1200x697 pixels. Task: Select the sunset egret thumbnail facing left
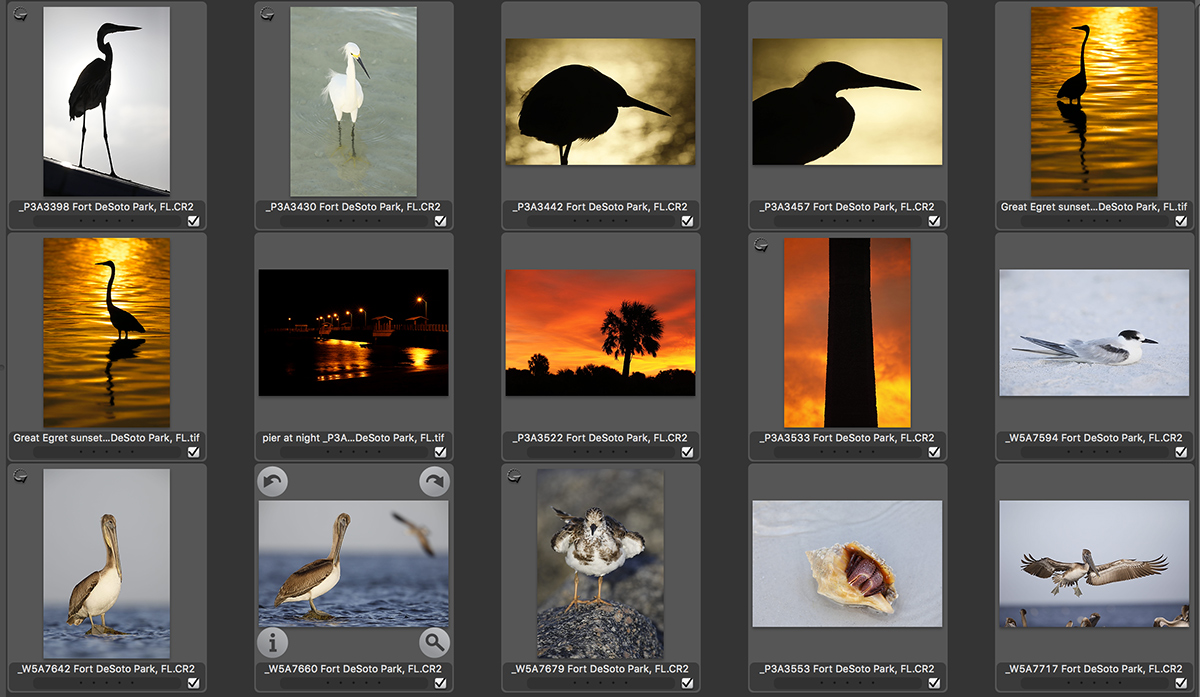pyautogui.click(x=107, y=332)
